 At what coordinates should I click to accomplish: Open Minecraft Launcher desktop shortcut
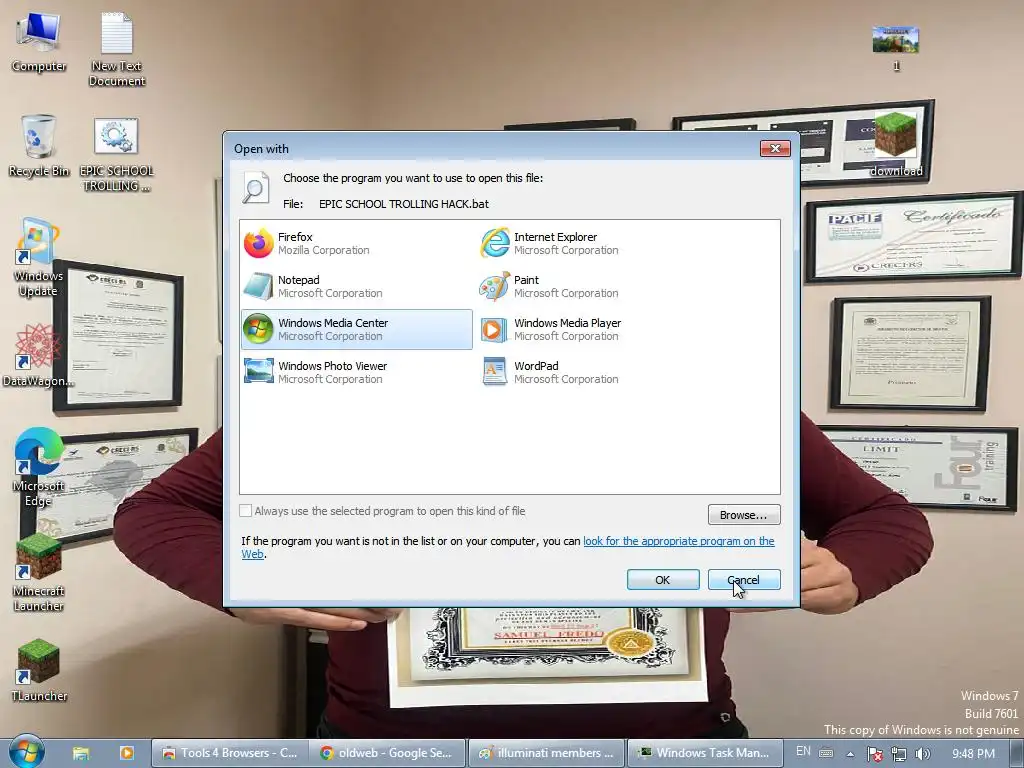click(x=38, y=573)
